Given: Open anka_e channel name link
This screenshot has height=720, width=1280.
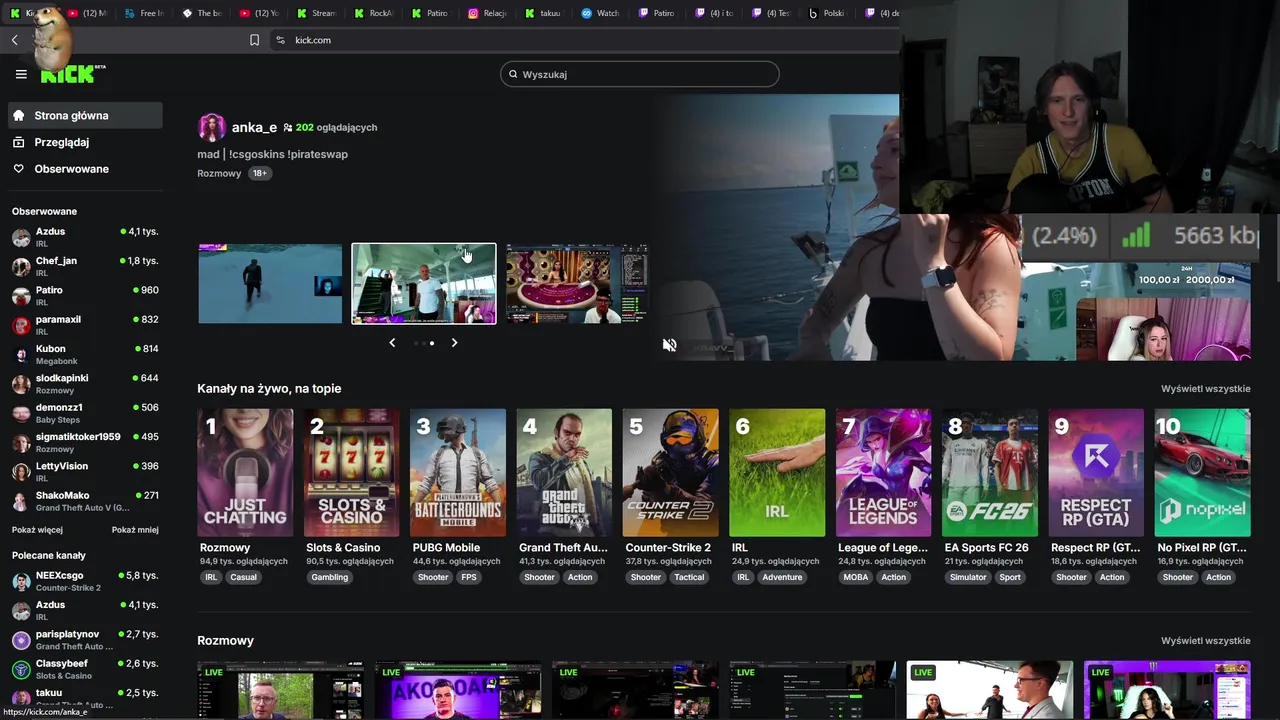Looking at the screenshot, I should click(x=254, y=127).
